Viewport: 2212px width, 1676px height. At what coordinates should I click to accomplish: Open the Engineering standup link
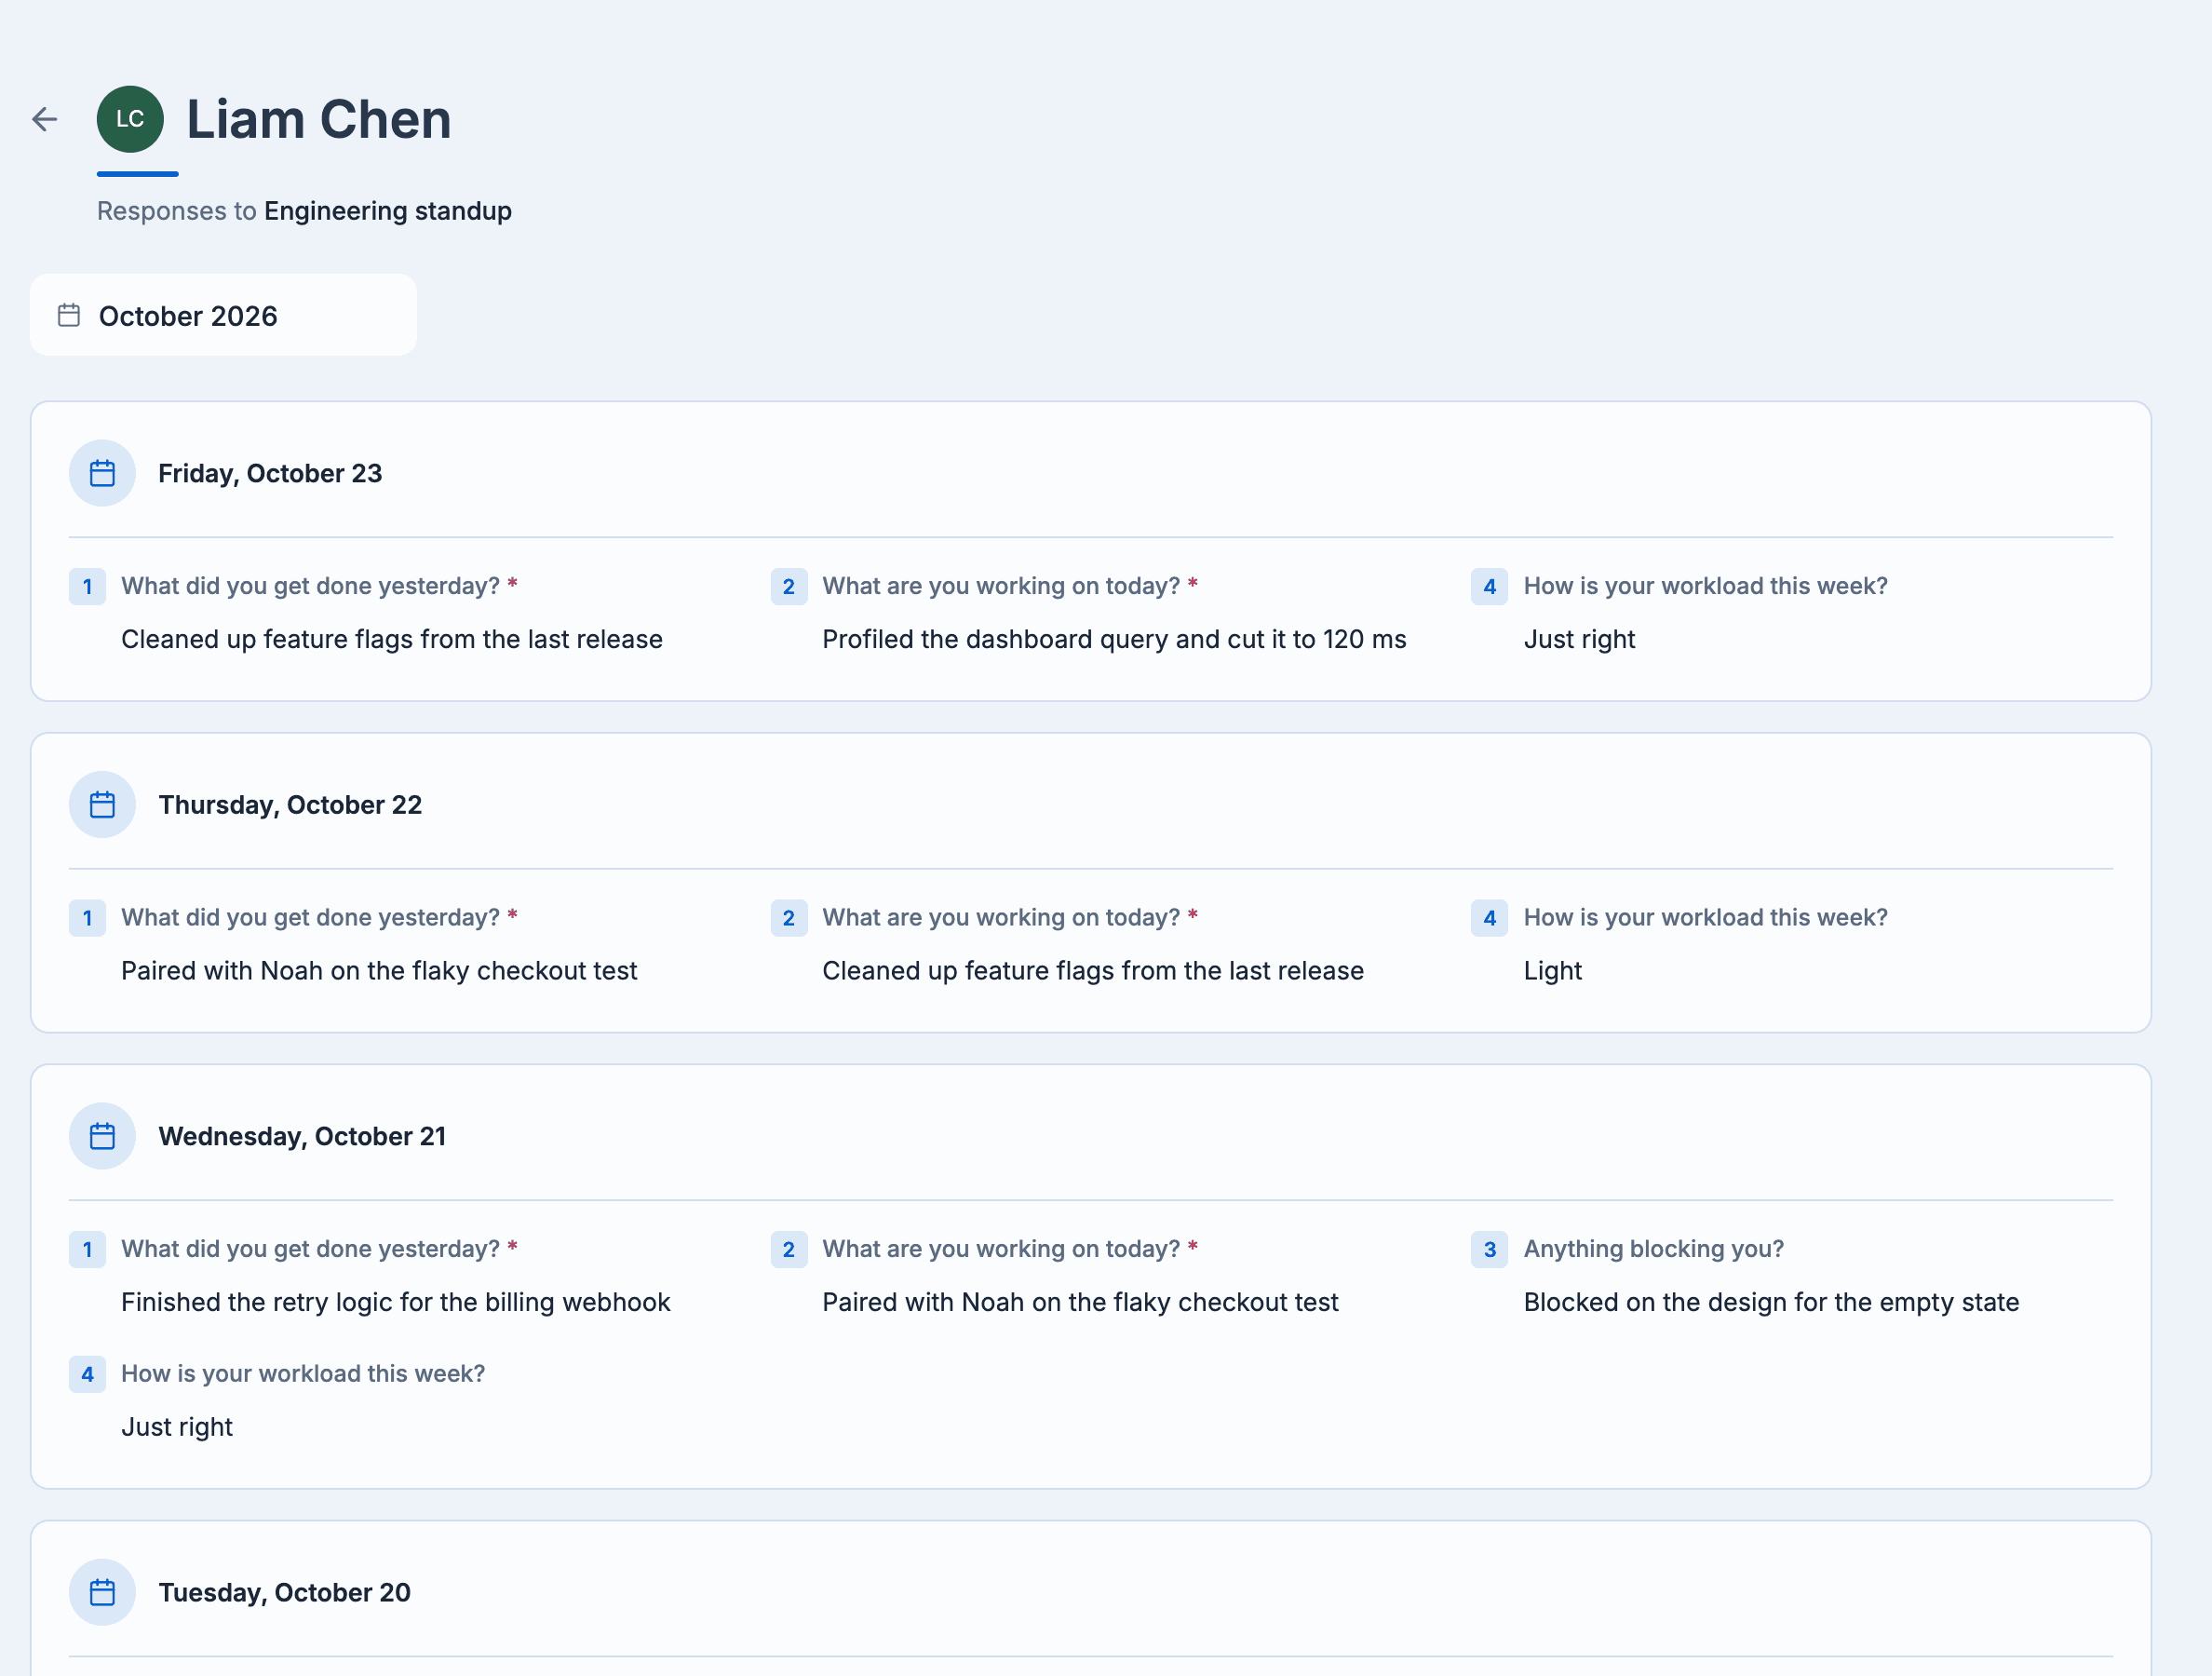(388, 211)
